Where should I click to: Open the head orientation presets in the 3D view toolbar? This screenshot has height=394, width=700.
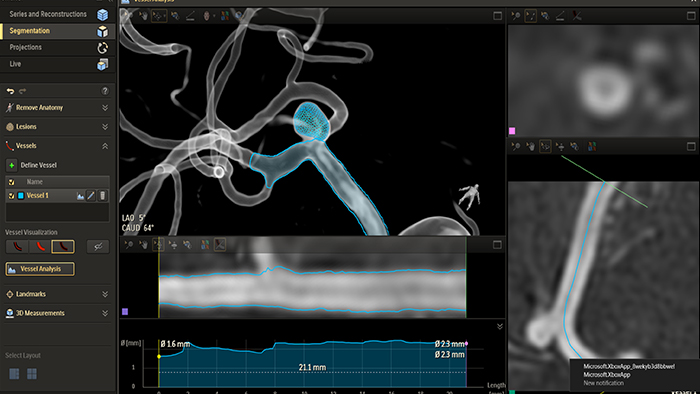pos(208,16)
